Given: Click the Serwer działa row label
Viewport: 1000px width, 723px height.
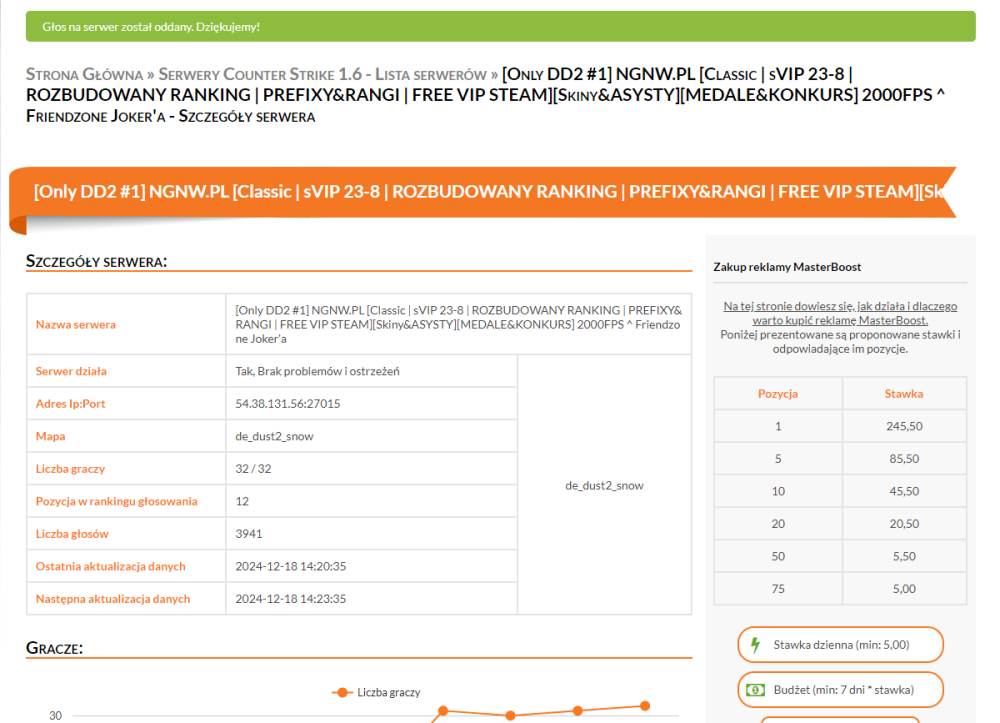Looking at the screenshot, I should point(71,371).
